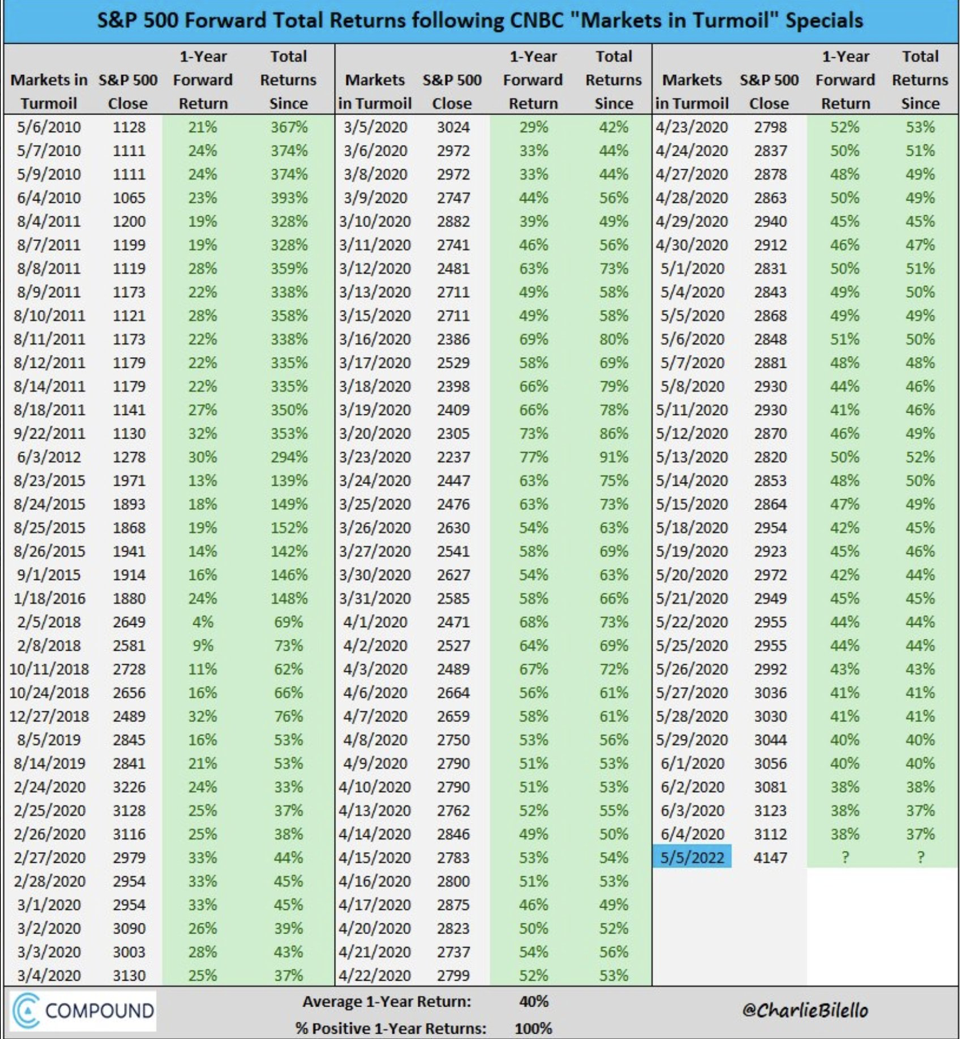Click the 91% total returns value
This screenshot has height=1039, width=960.
(x=613, y=457)
